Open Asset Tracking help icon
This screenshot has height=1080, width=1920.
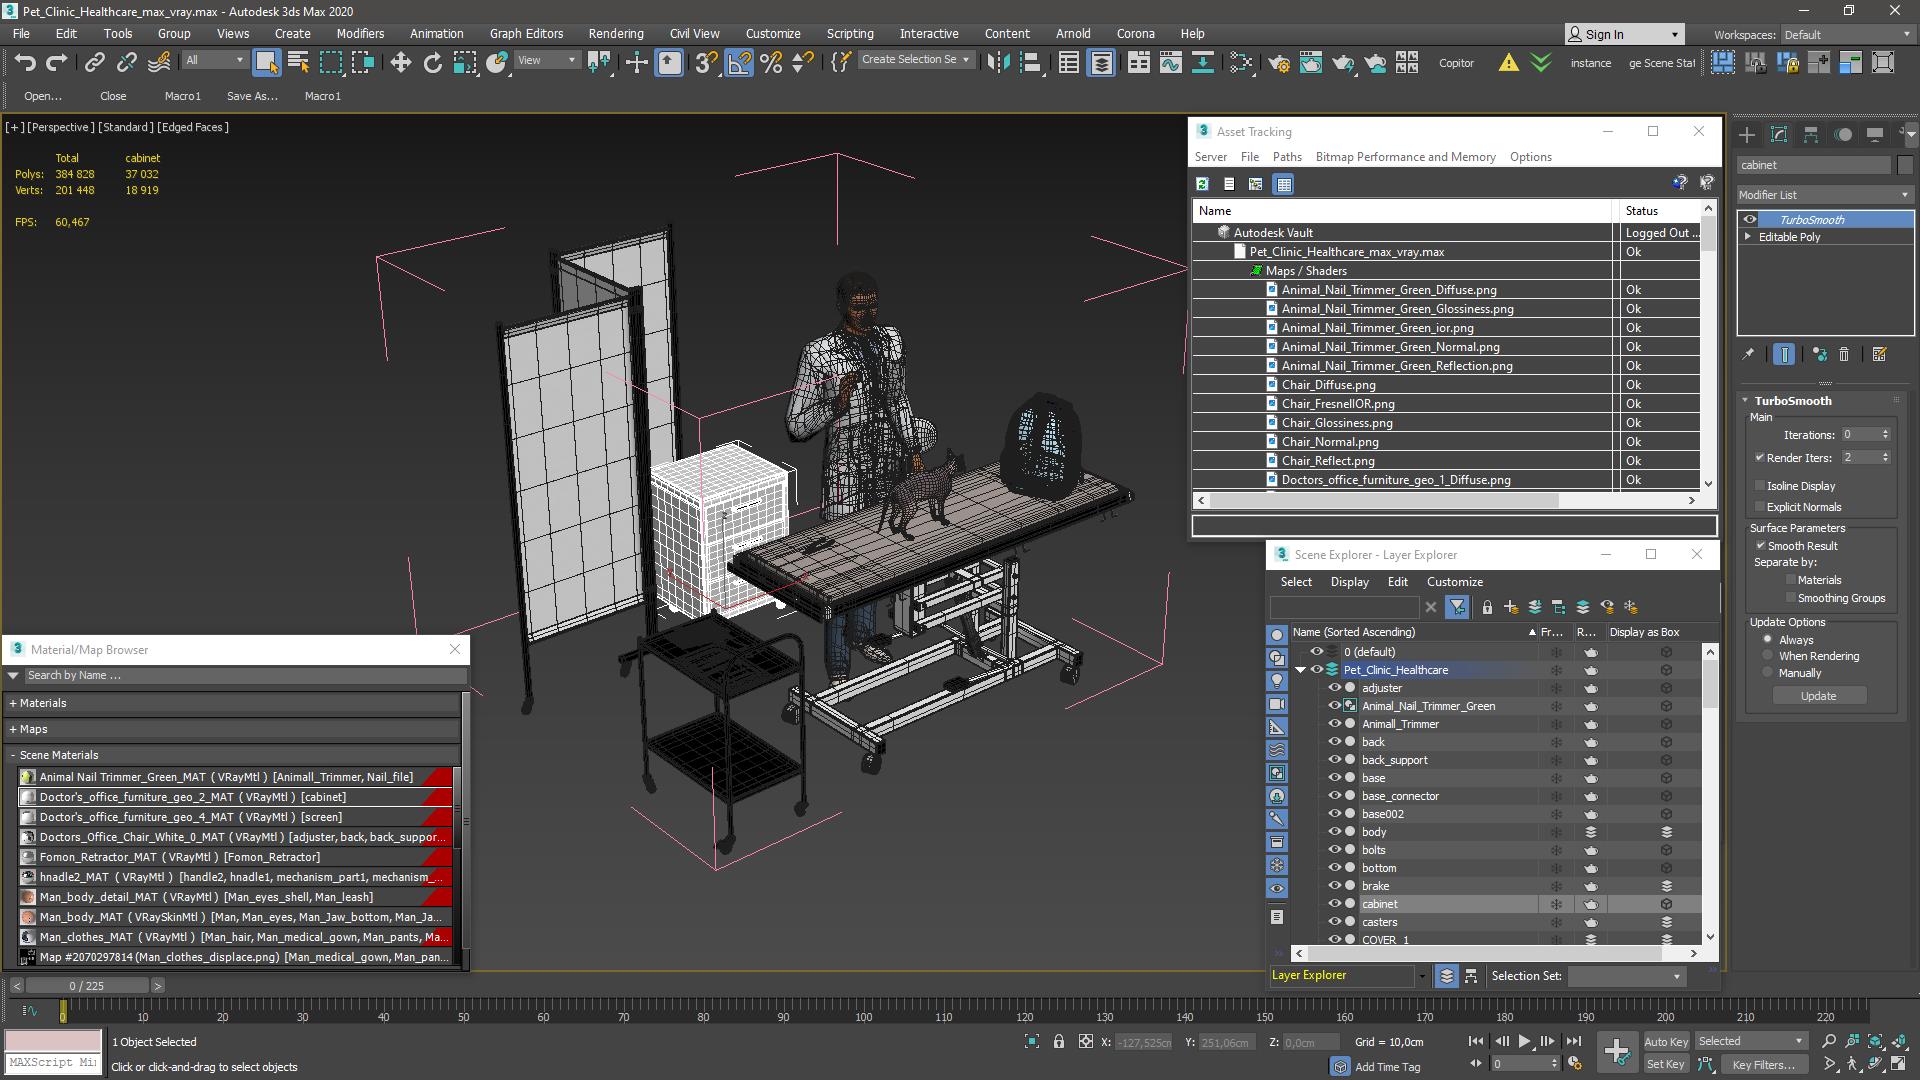click(x=1679, y=183)
